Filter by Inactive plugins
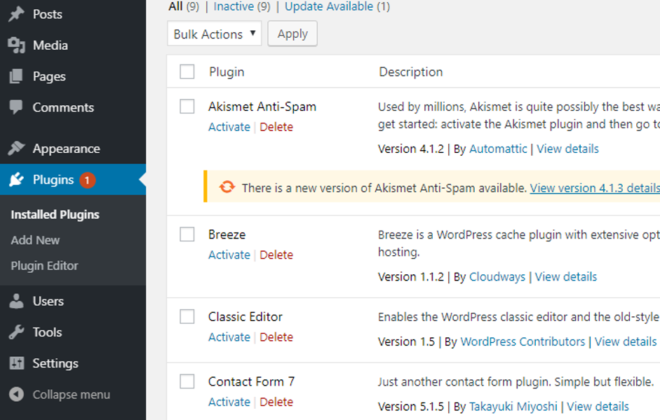 pos(233,6)
